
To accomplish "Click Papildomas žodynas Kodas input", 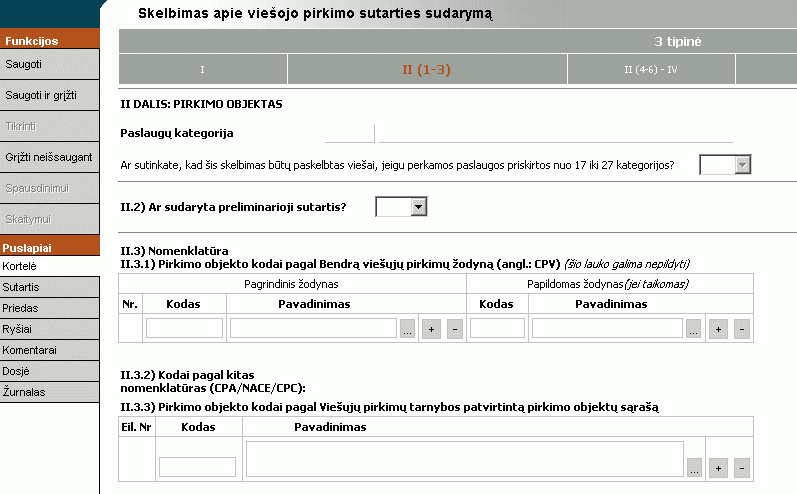I will [x=497, y=328].
